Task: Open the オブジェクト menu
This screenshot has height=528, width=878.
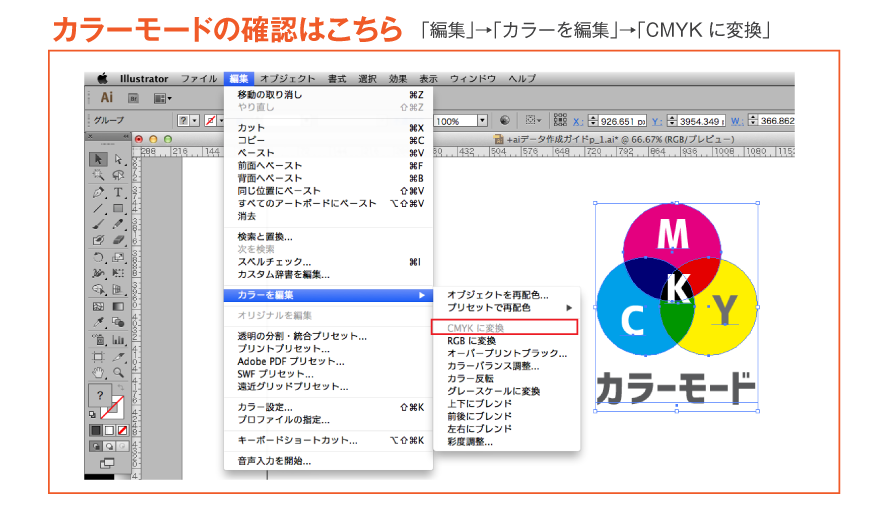Action: [287, 78]
